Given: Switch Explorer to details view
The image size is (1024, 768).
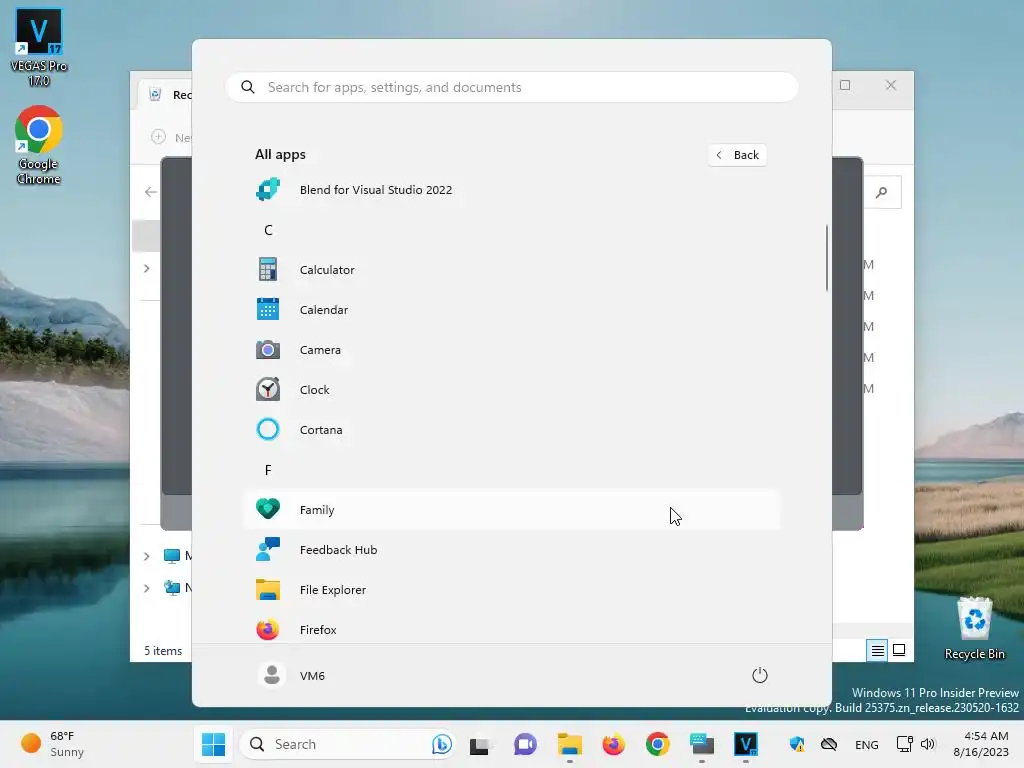Looking at the screenshot, I should pyautogui.click(x=877, y=650).
